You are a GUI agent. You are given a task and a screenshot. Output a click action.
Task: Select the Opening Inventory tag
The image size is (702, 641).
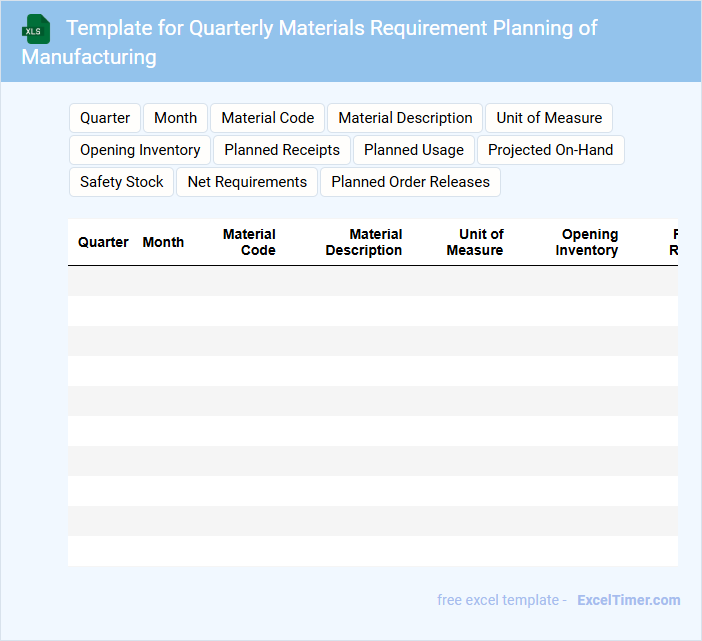pyautogui.click(x=140, y=150)
